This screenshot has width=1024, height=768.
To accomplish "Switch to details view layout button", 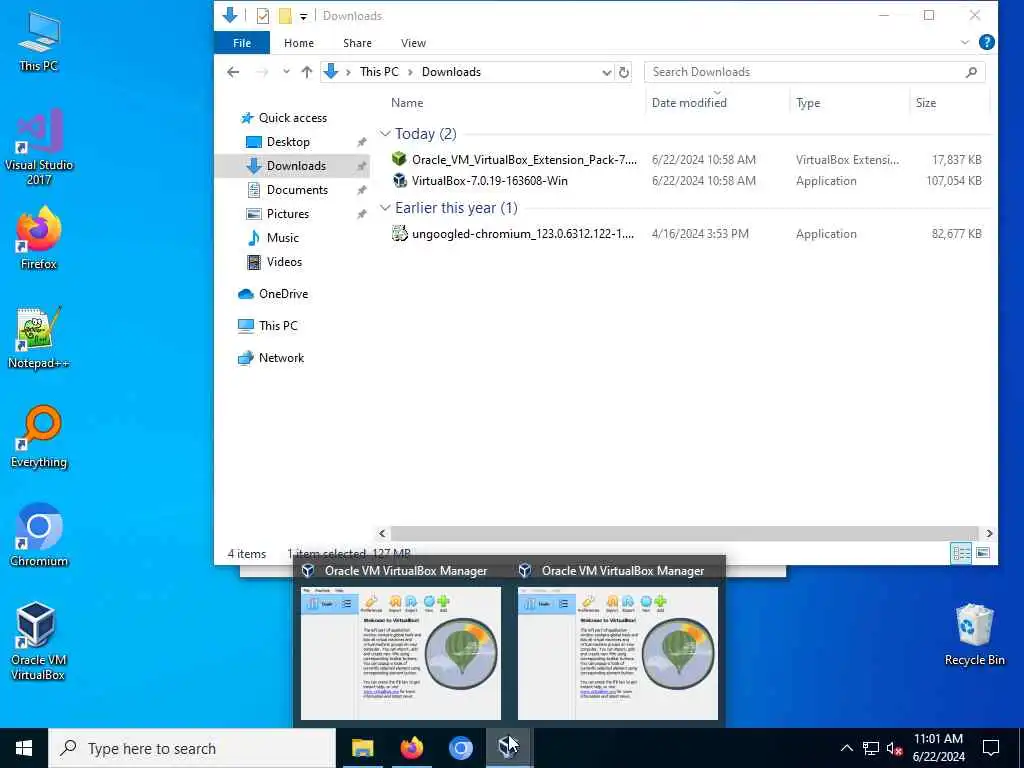I will coord(961,553).
